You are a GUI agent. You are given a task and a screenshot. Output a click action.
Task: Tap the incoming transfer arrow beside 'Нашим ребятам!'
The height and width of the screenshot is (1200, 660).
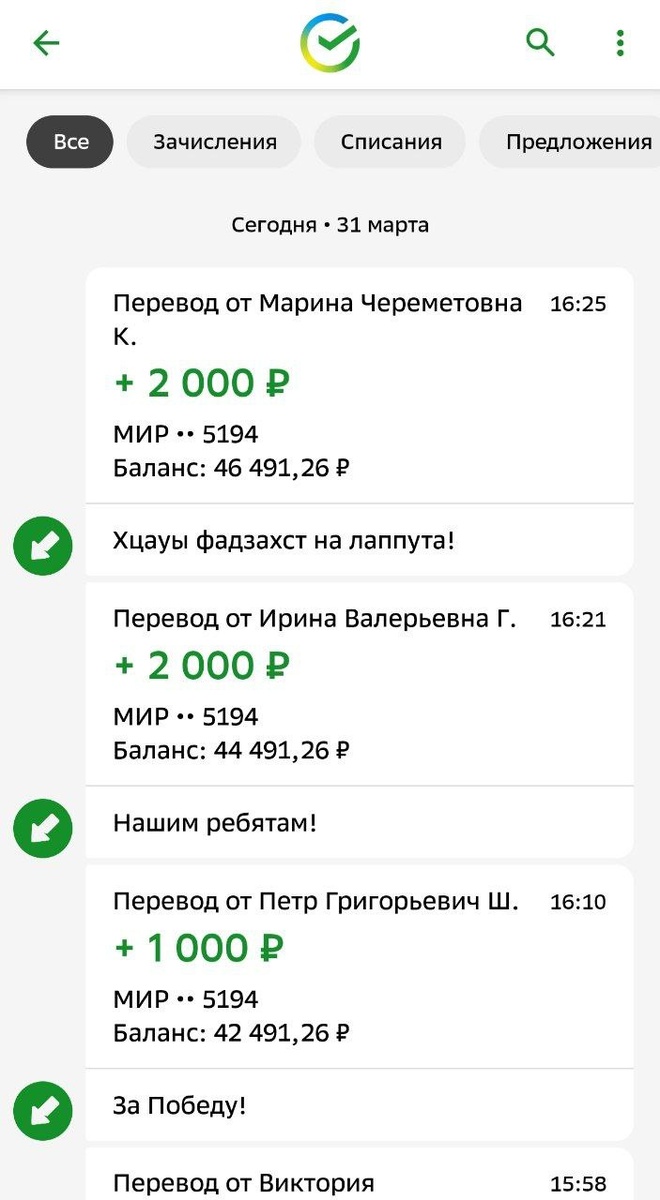[x=42, y=828]
